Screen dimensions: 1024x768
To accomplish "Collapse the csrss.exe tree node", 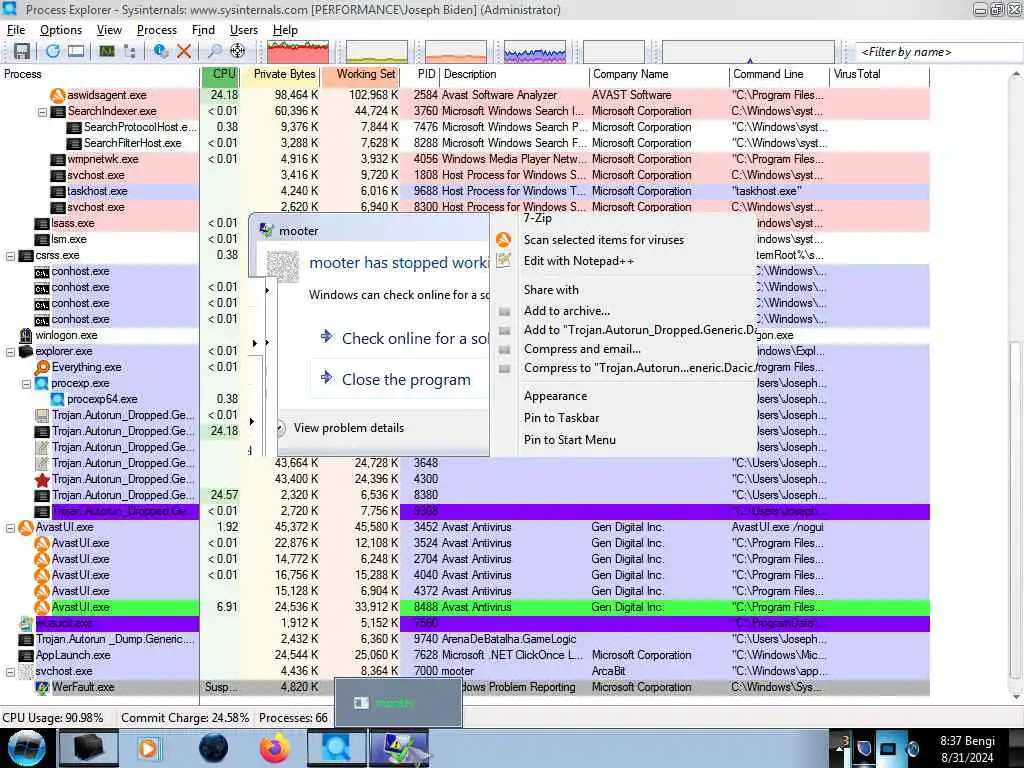I will (10, 256).
